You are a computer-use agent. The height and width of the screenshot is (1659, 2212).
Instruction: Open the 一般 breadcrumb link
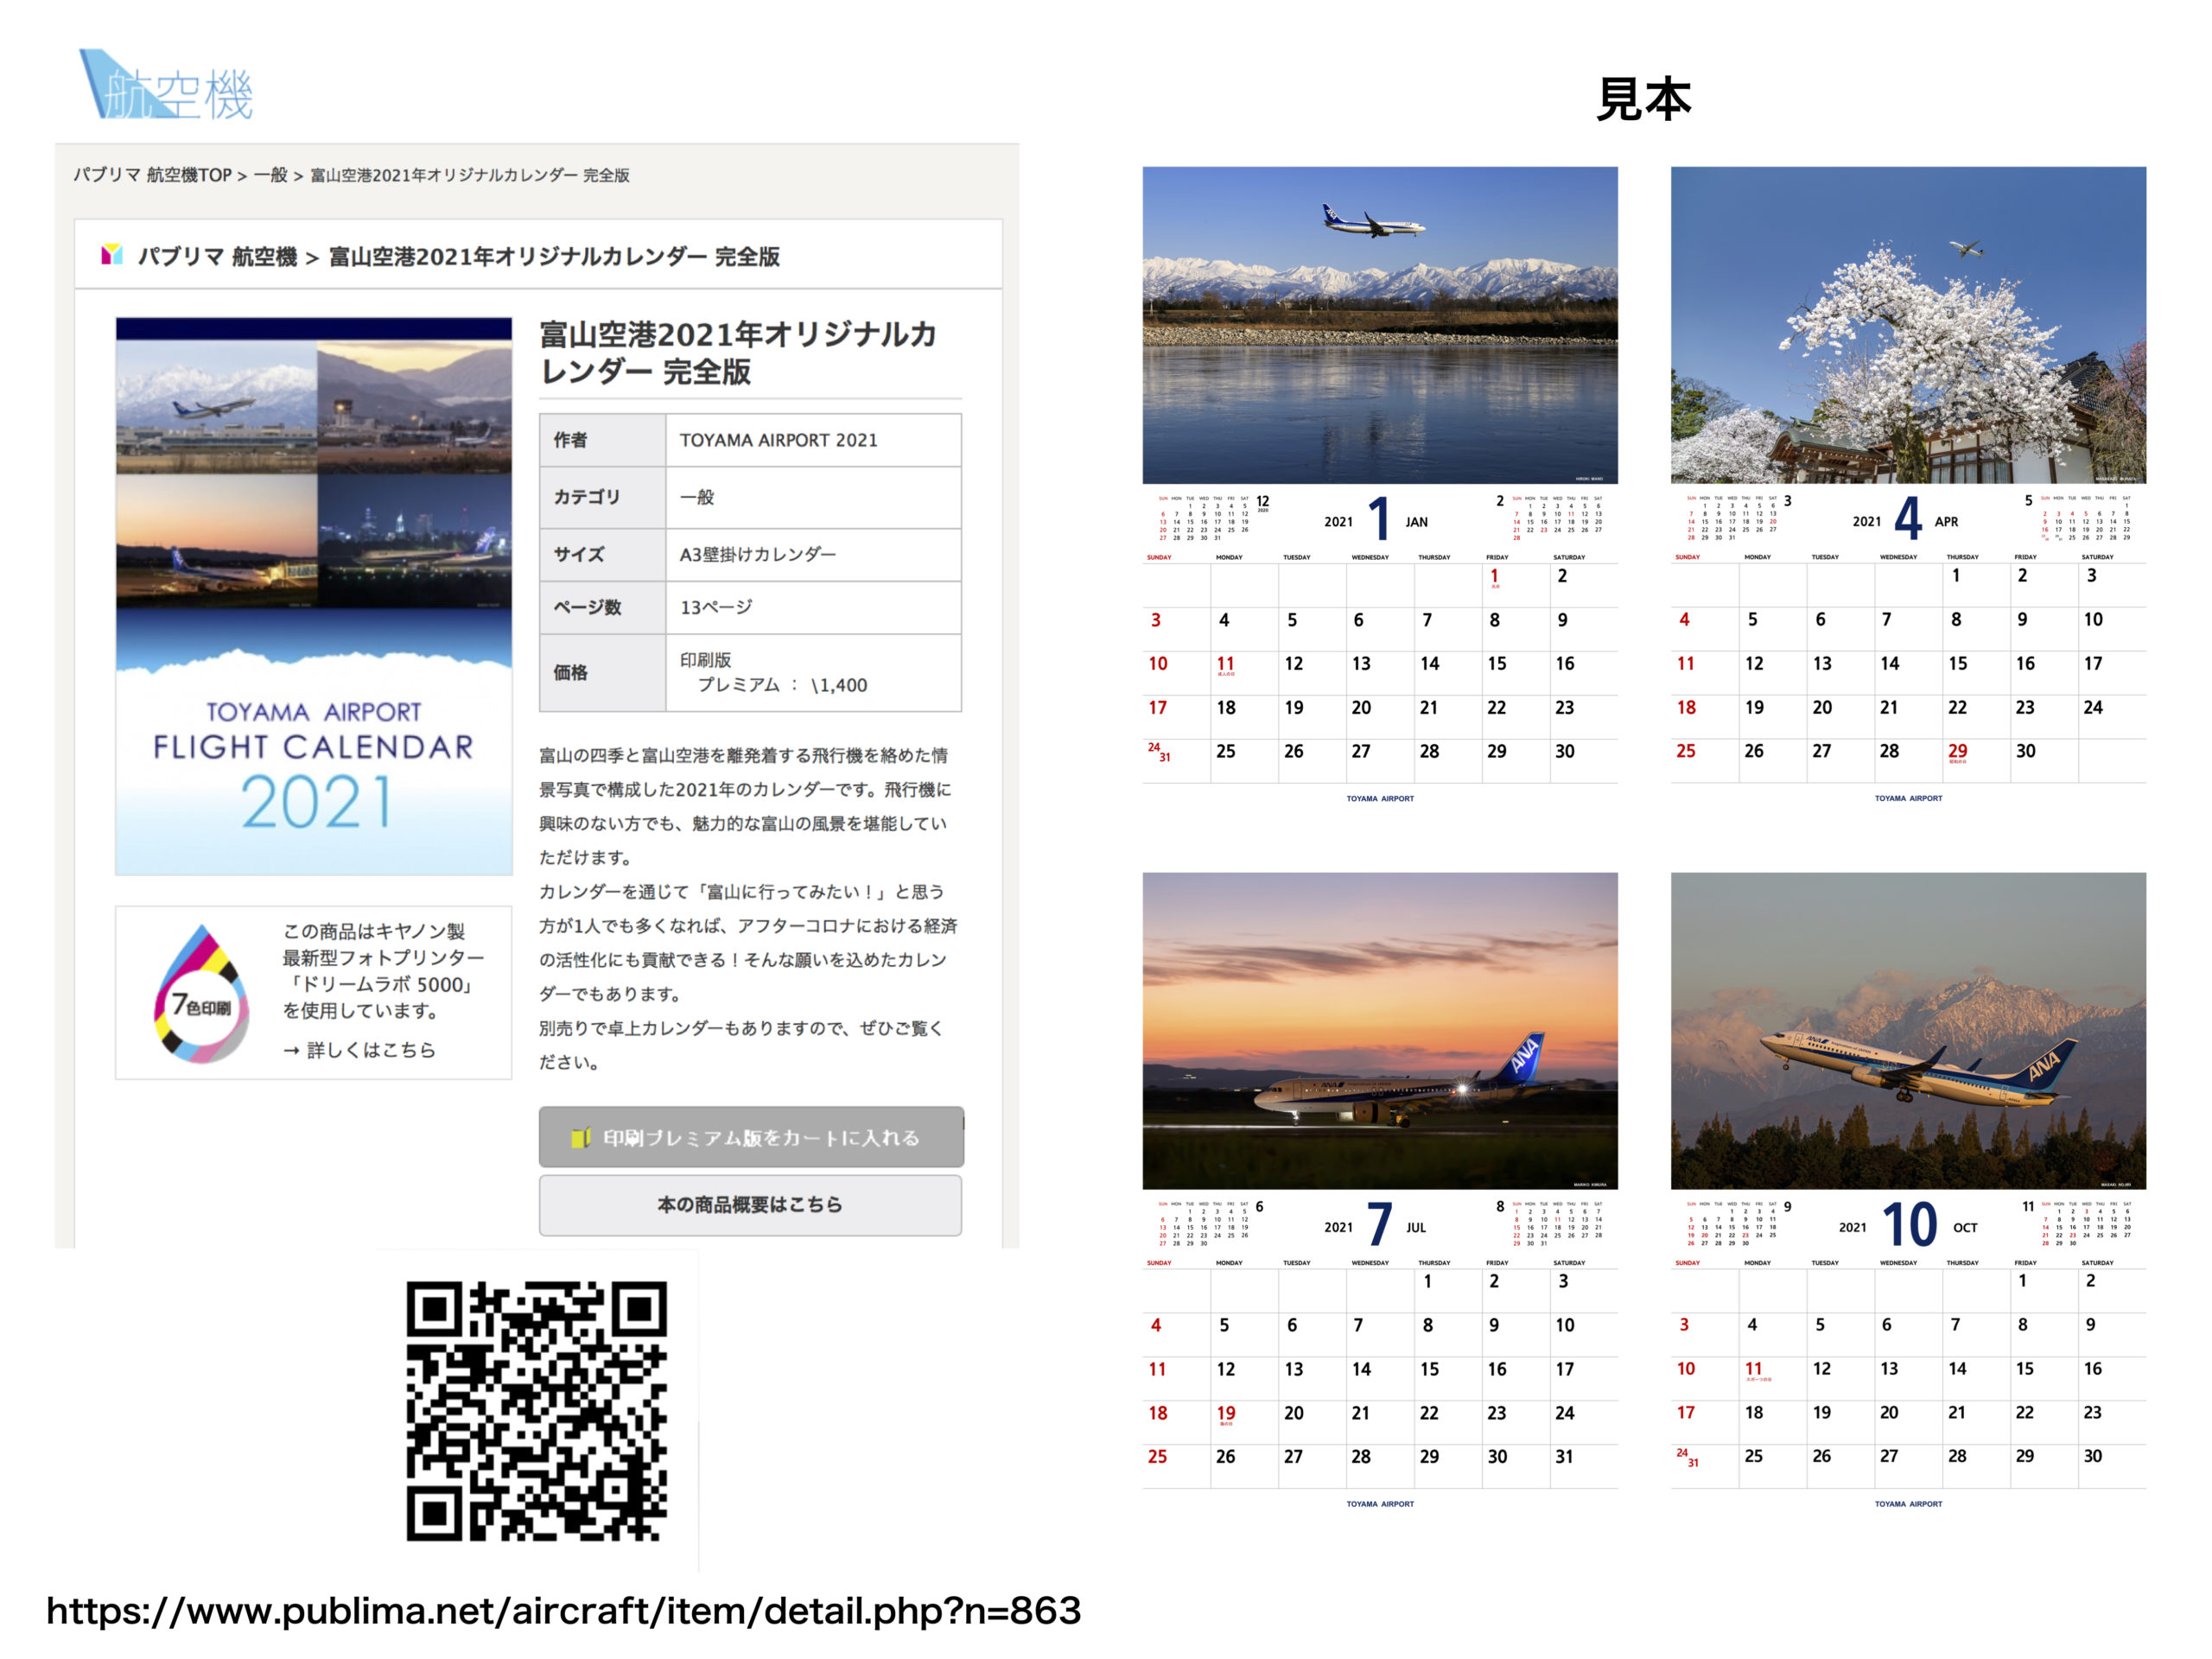point(270,175)
